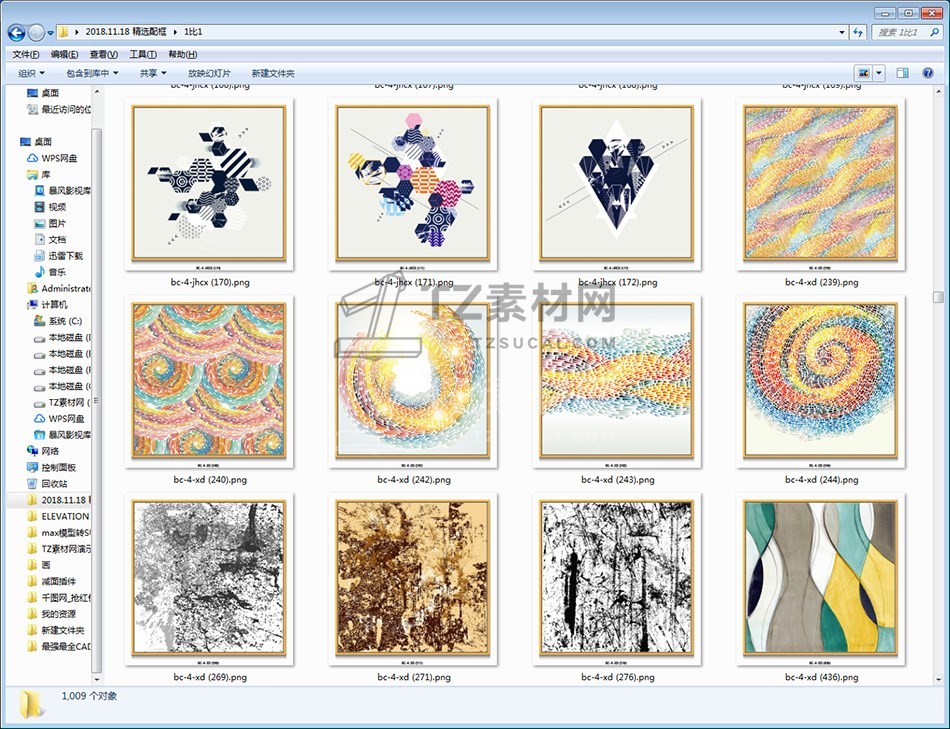This screenshot has width=950, height=729.
Task: Open the 文件(F) menu
Action: click(26, 54)
